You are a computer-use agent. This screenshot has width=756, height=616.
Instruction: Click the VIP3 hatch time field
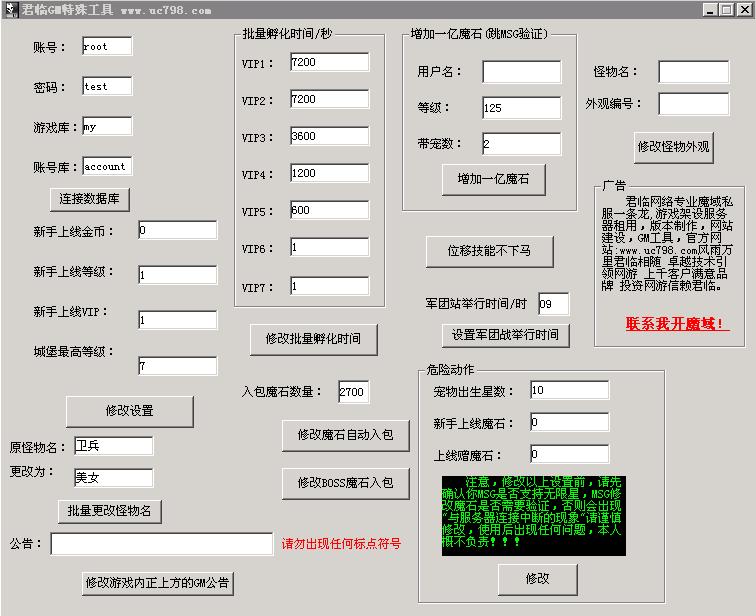(x=329, y=136)
